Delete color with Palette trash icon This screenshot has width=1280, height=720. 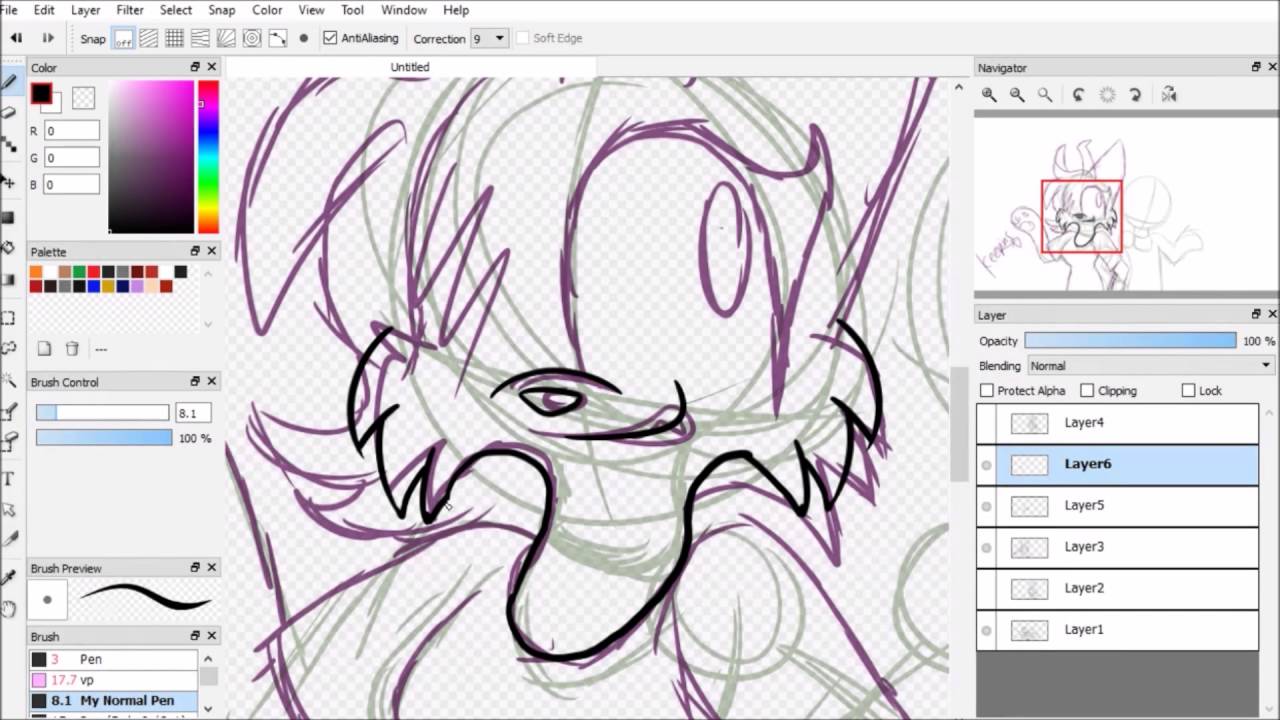point(72,349)
